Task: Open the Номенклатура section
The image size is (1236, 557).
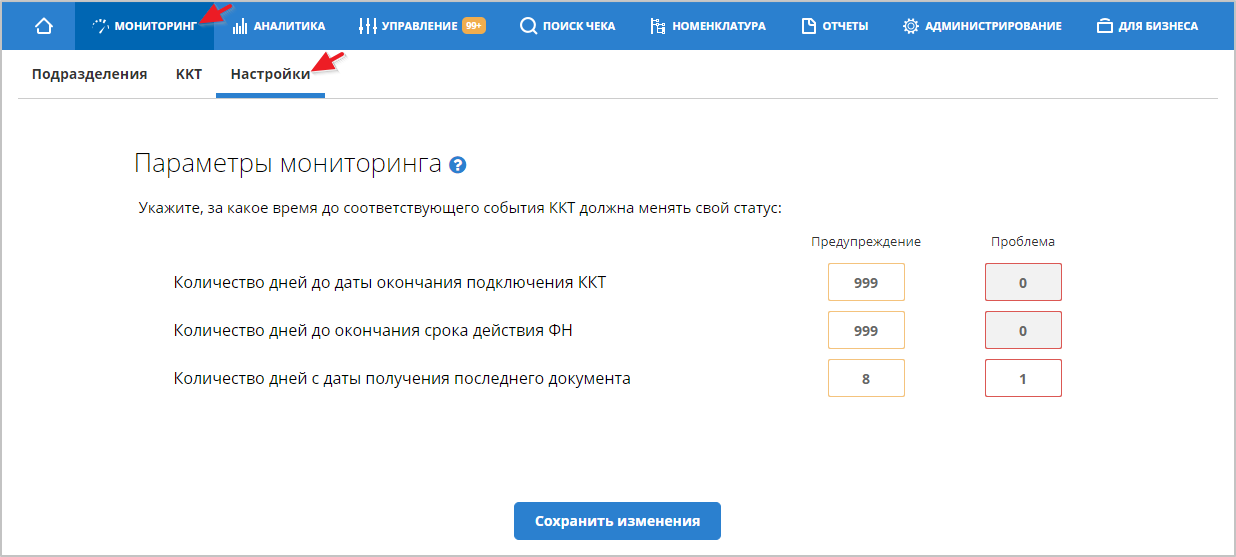Action: pos(707,26)
